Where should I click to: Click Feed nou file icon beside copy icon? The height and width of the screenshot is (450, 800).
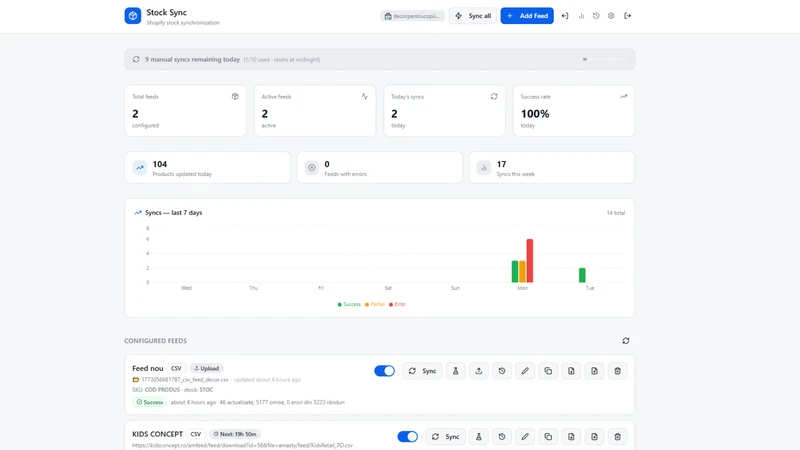[x=571, y=371]
